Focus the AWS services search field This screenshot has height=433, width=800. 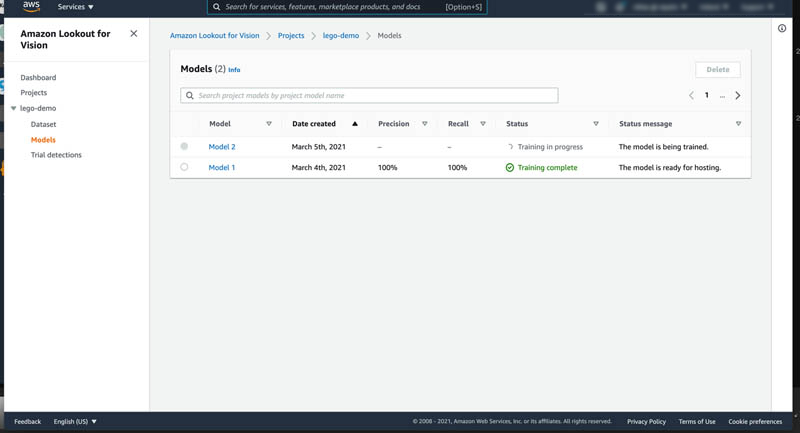click(x=347, y=7)
